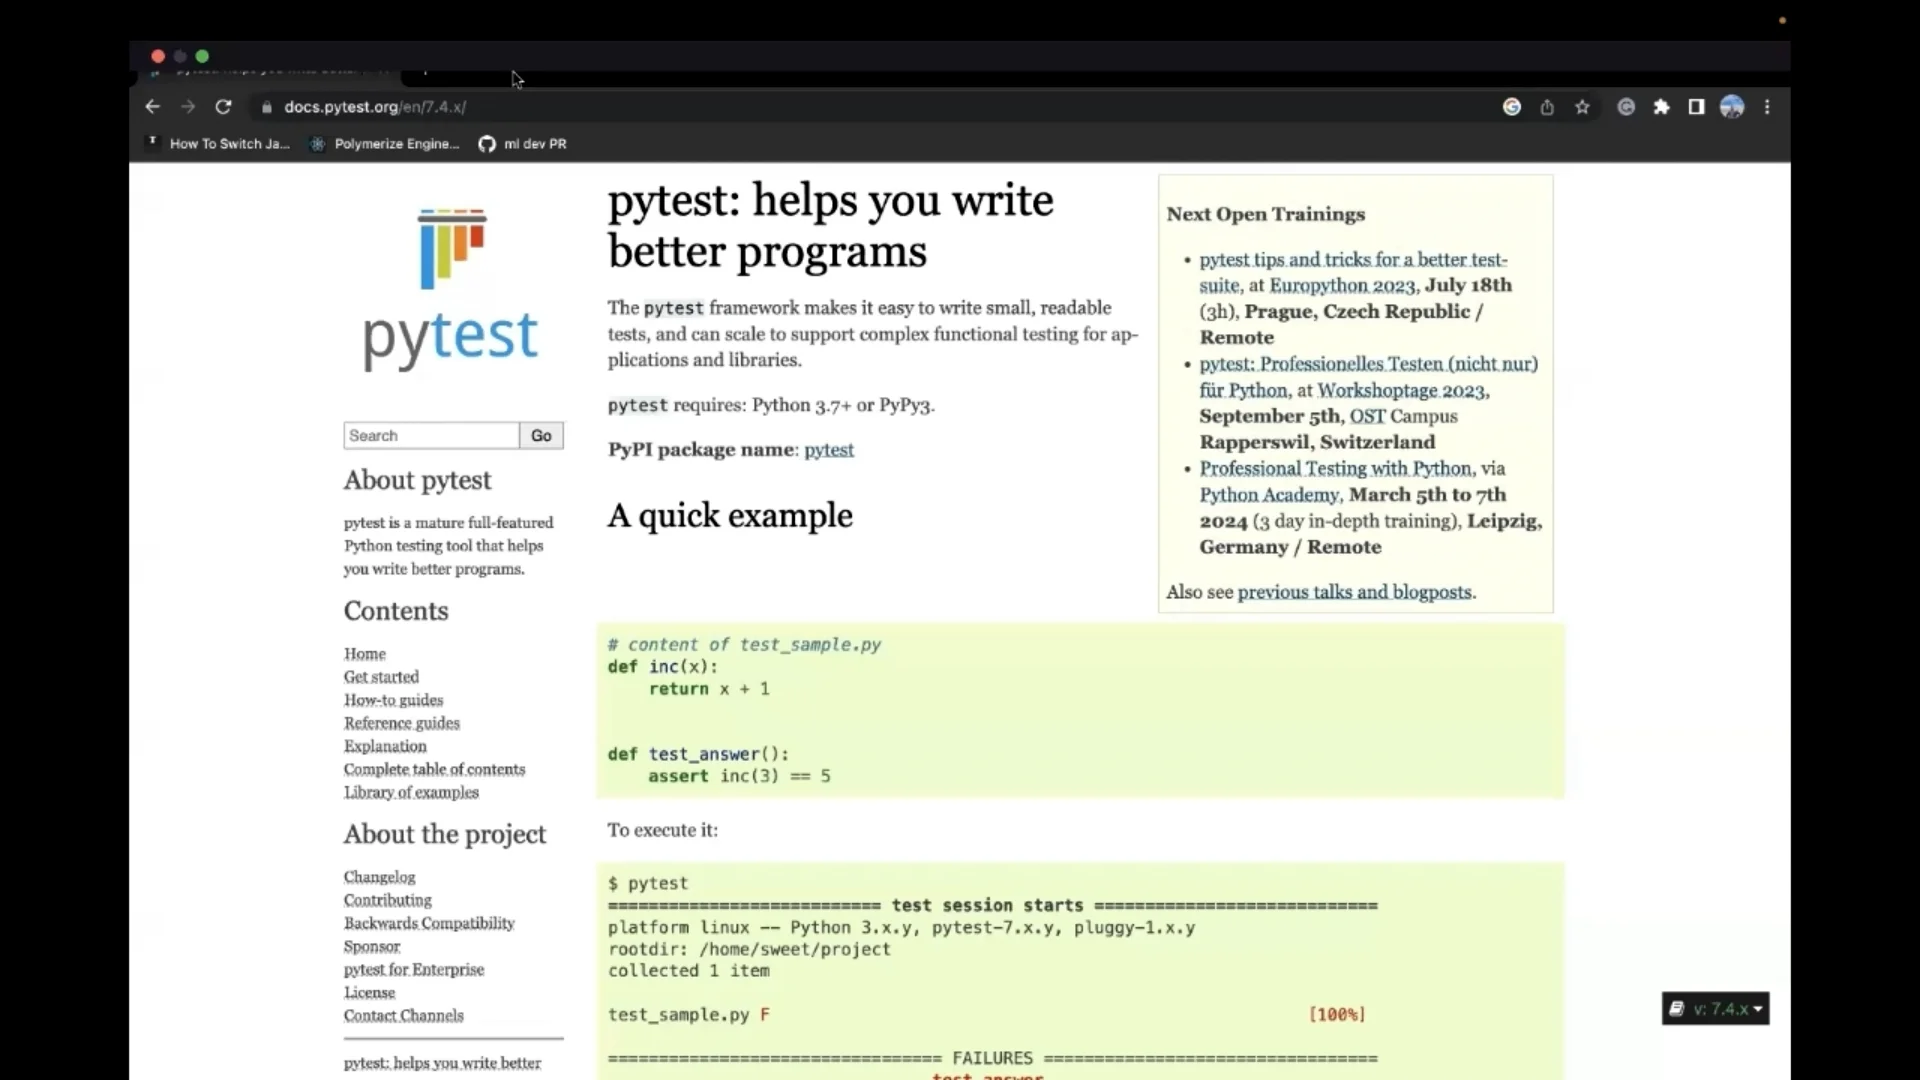
Task: Click the GitHub icon on the ml dev PR bookmark
Action: [487, 144]
